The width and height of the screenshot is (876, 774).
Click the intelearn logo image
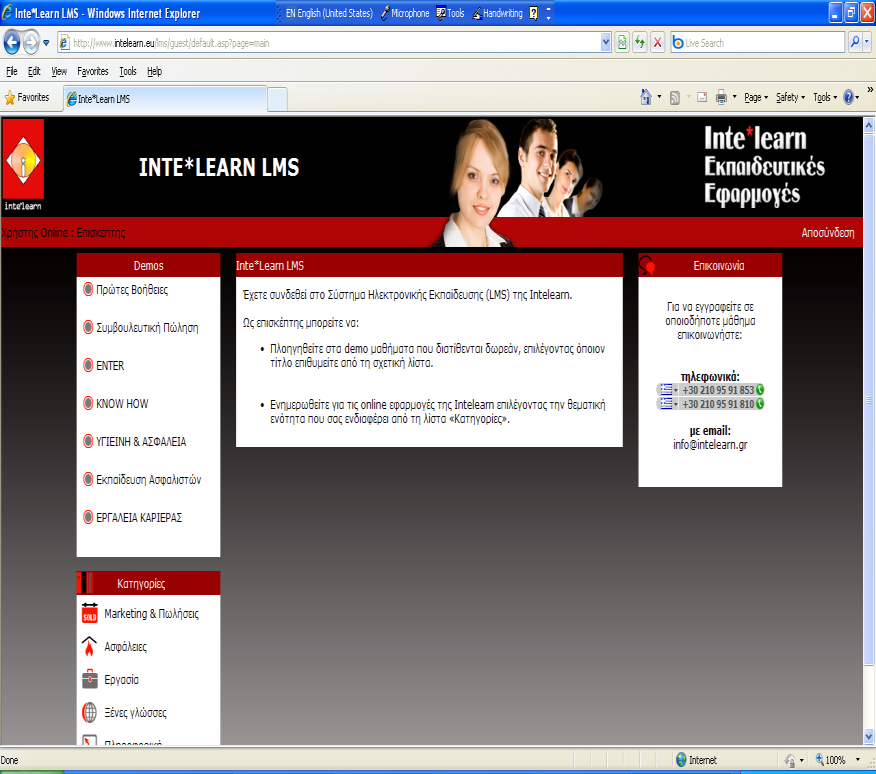(23, 165)
